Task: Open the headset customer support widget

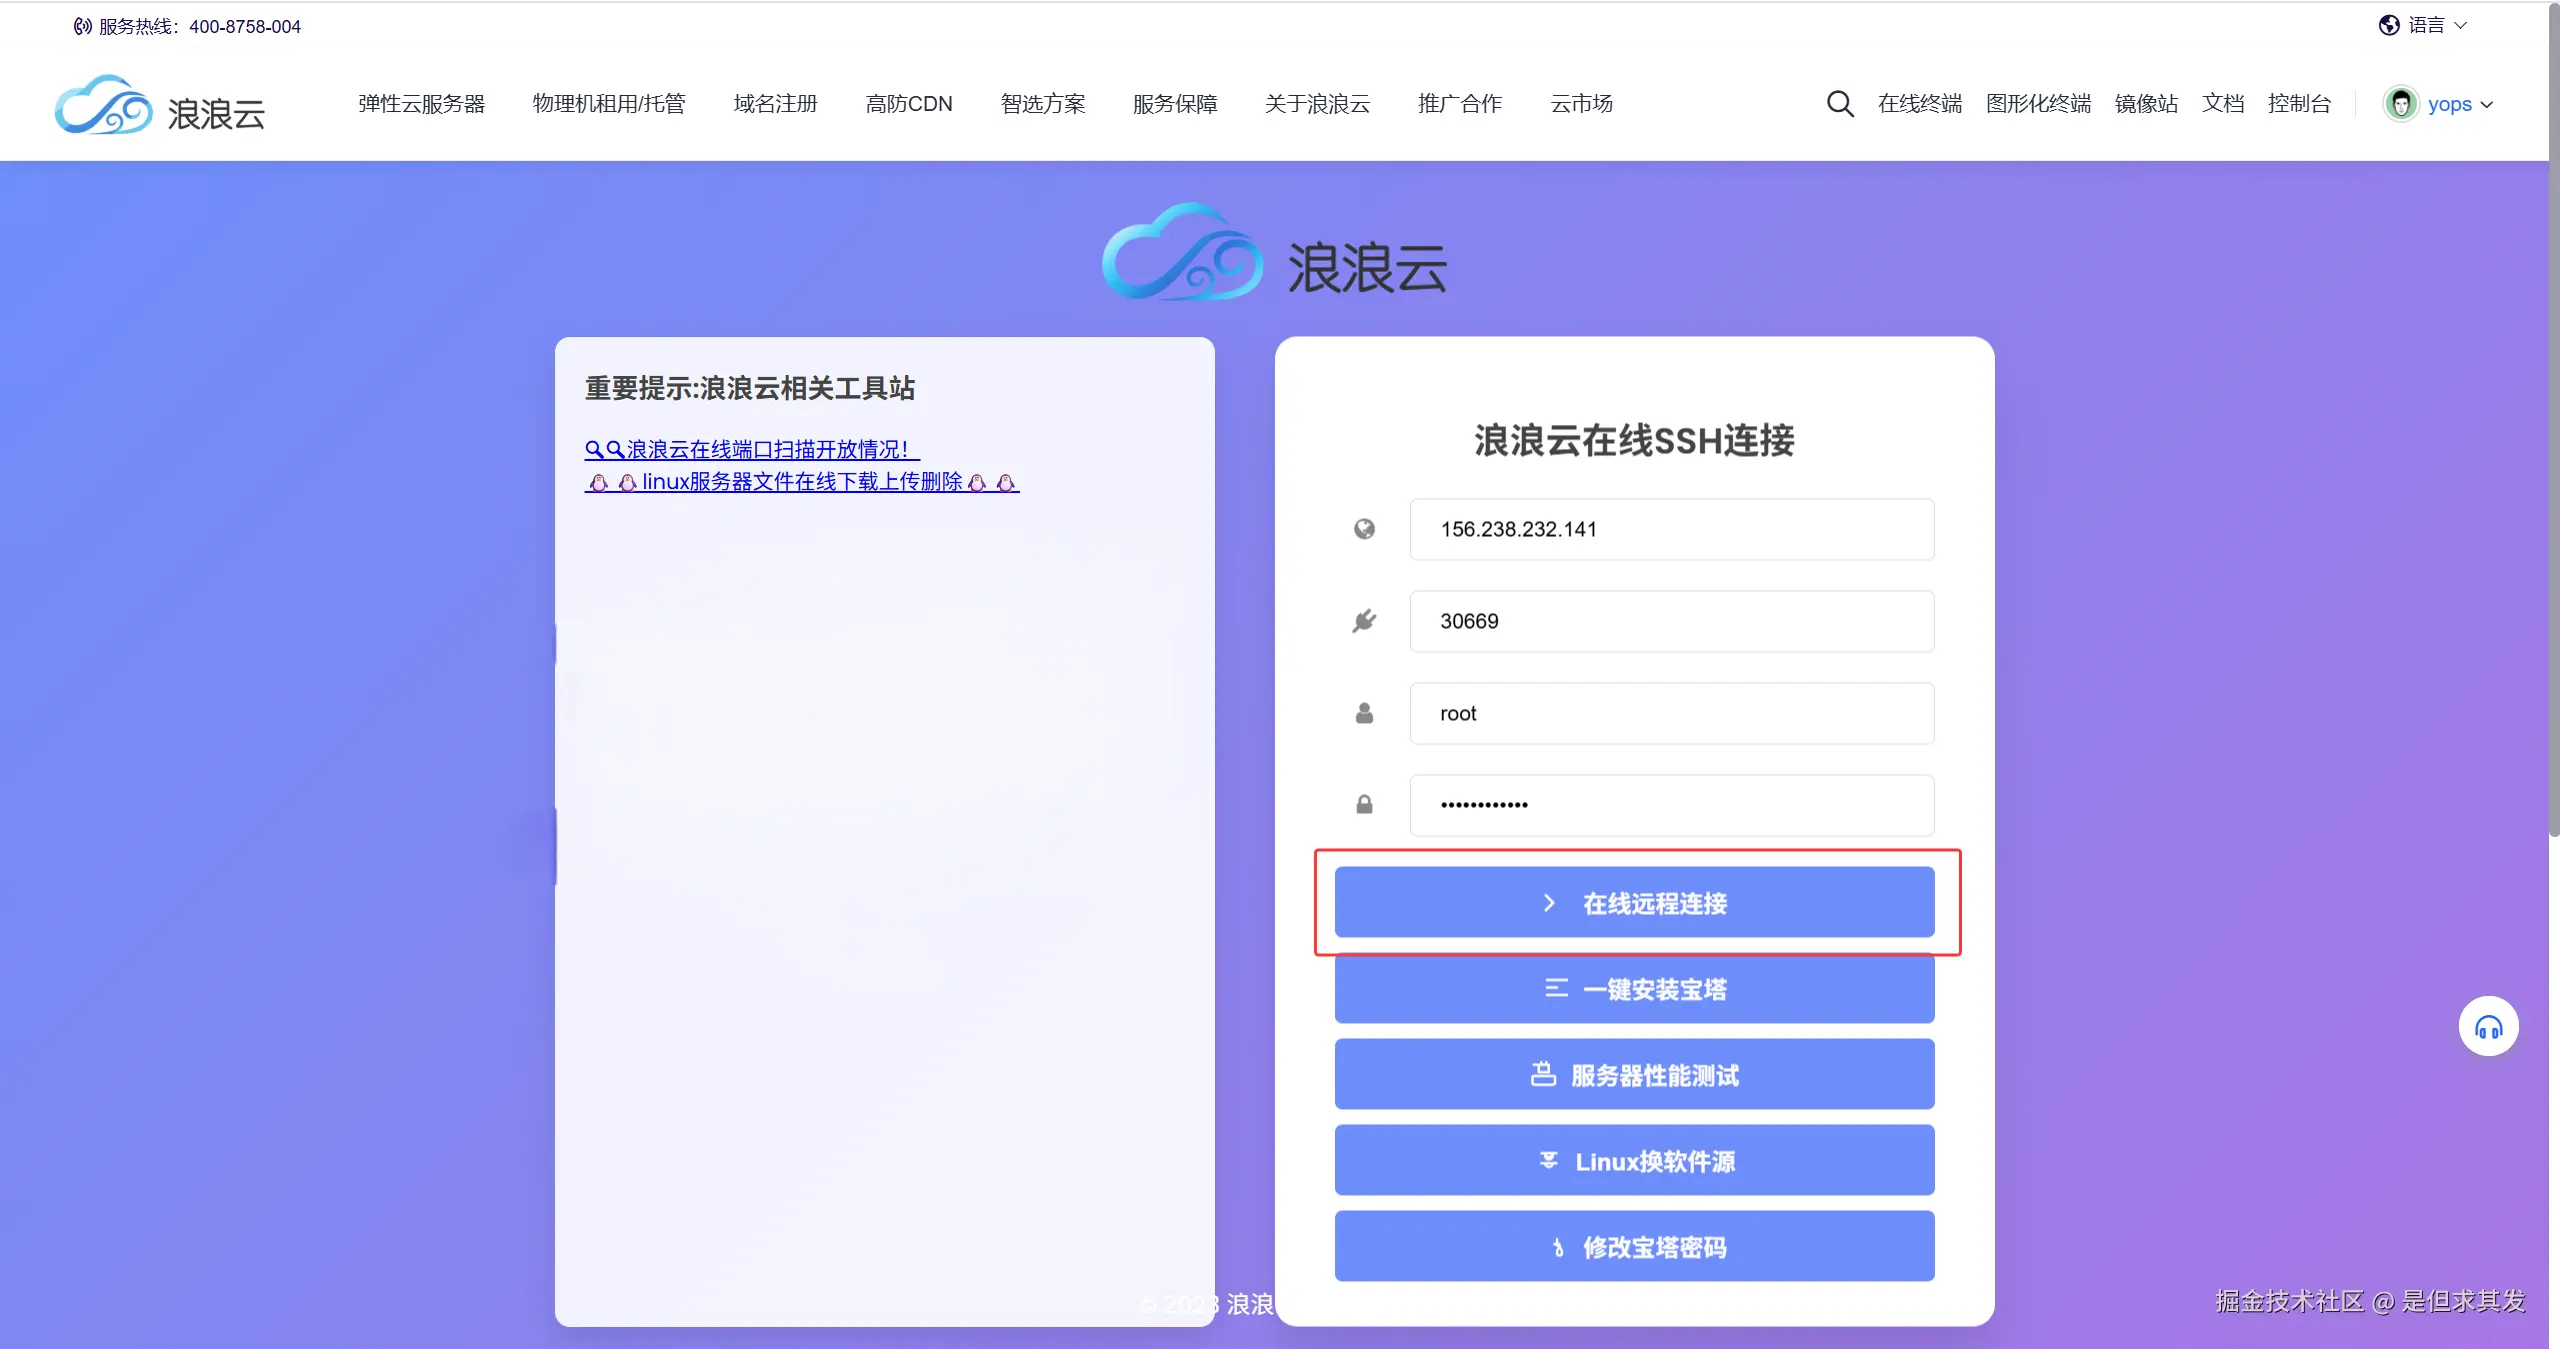Action: (x=2488, y=1027)
